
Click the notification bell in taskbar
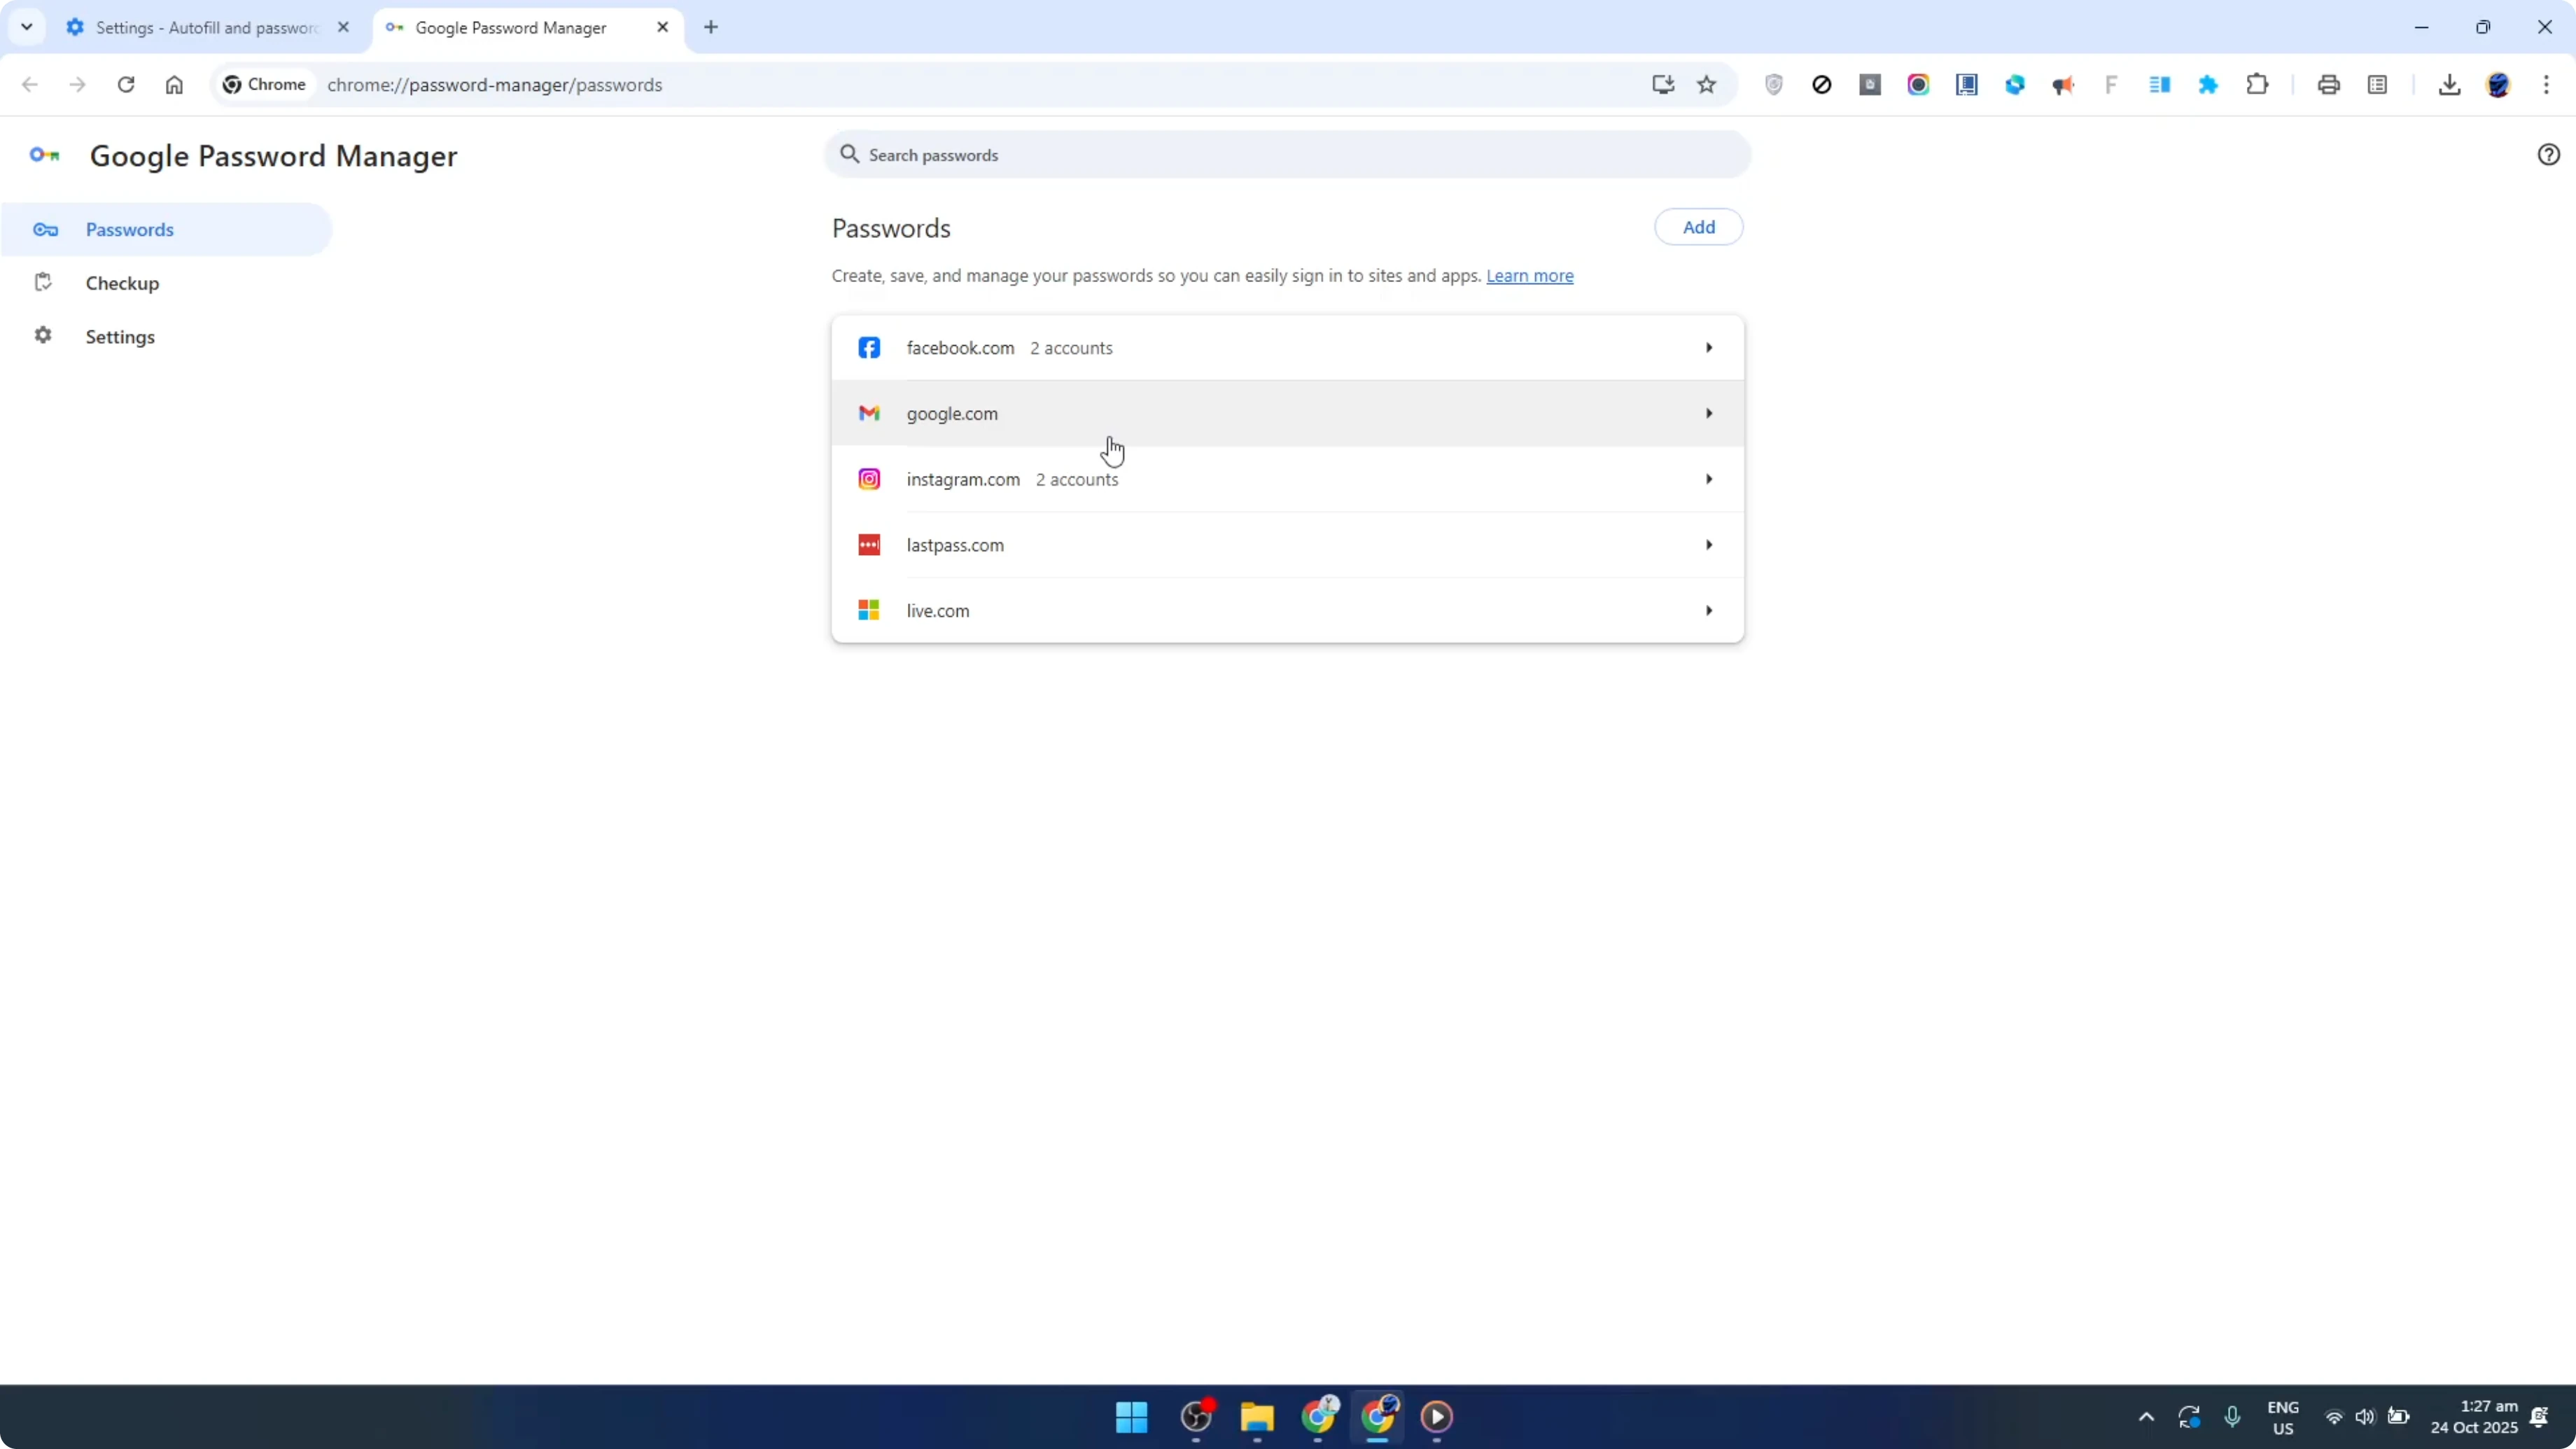click(x=2539, y=1417)
